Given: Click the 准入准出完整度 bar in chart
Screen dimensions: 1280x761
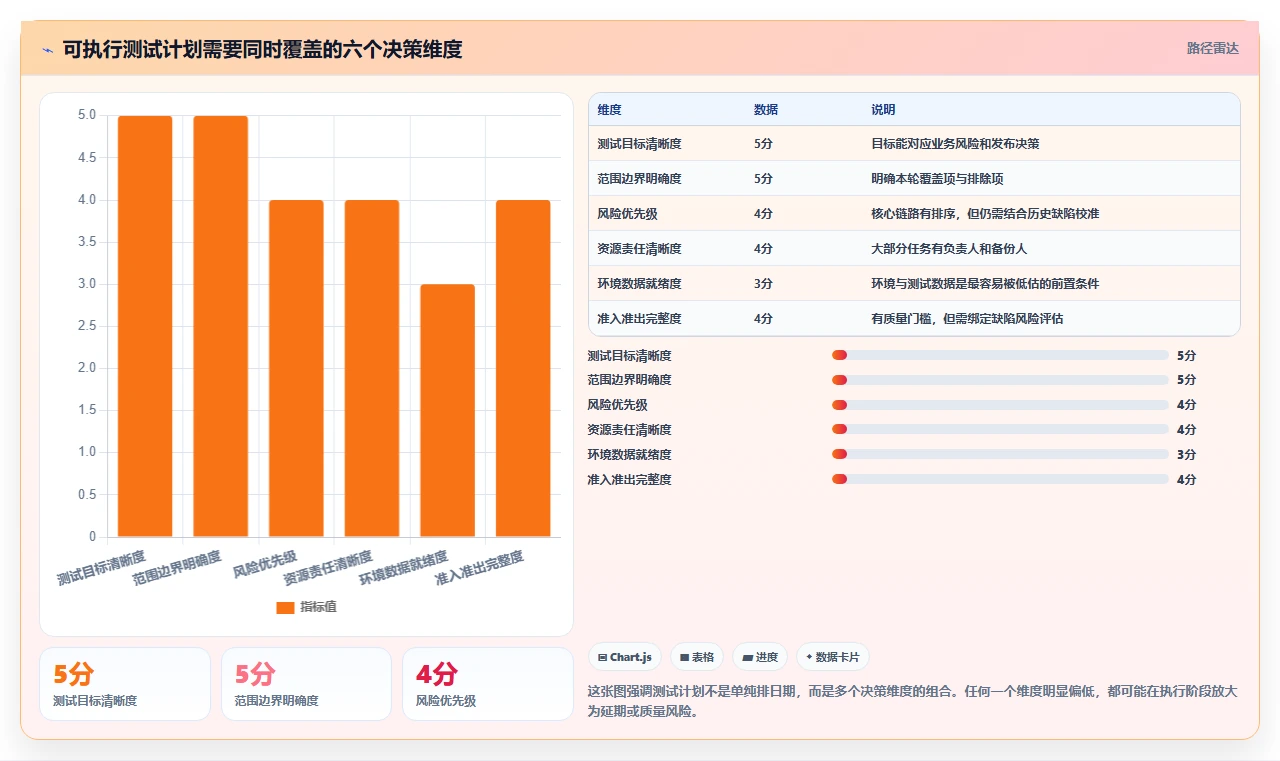Looking at the screenshot, I should 523,368.
